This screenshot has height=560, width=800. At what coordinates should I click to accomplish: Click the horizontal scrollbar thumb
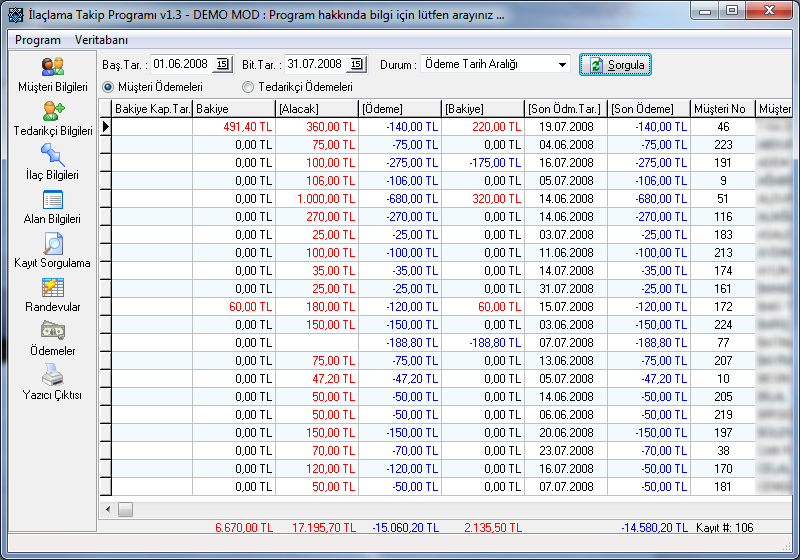pyautogui.click(x=126, y=510)
